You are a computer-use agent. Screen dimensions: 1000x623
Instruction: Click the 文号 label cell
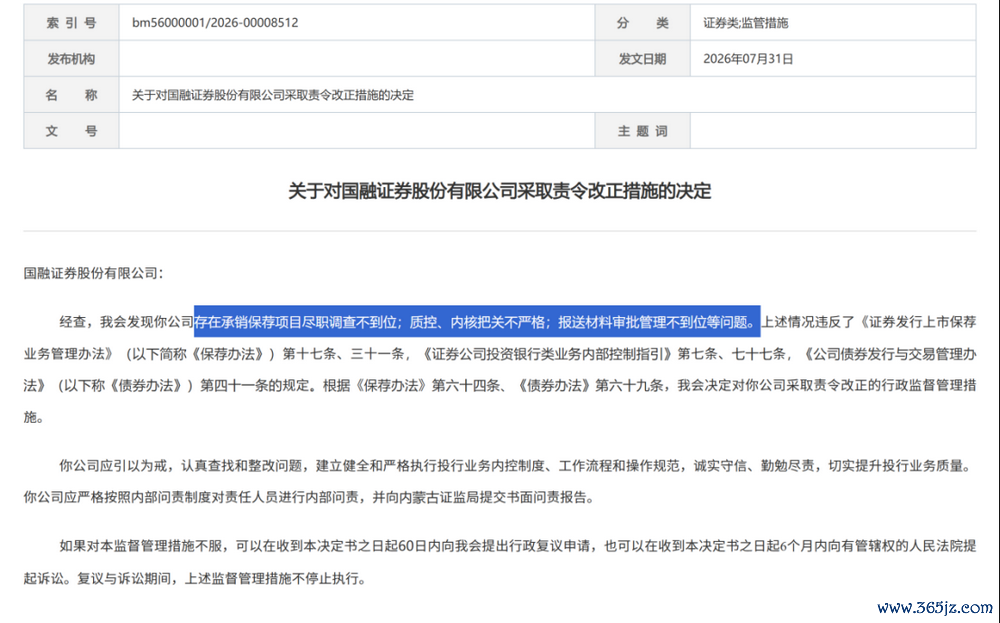click(x=71, y=131)
